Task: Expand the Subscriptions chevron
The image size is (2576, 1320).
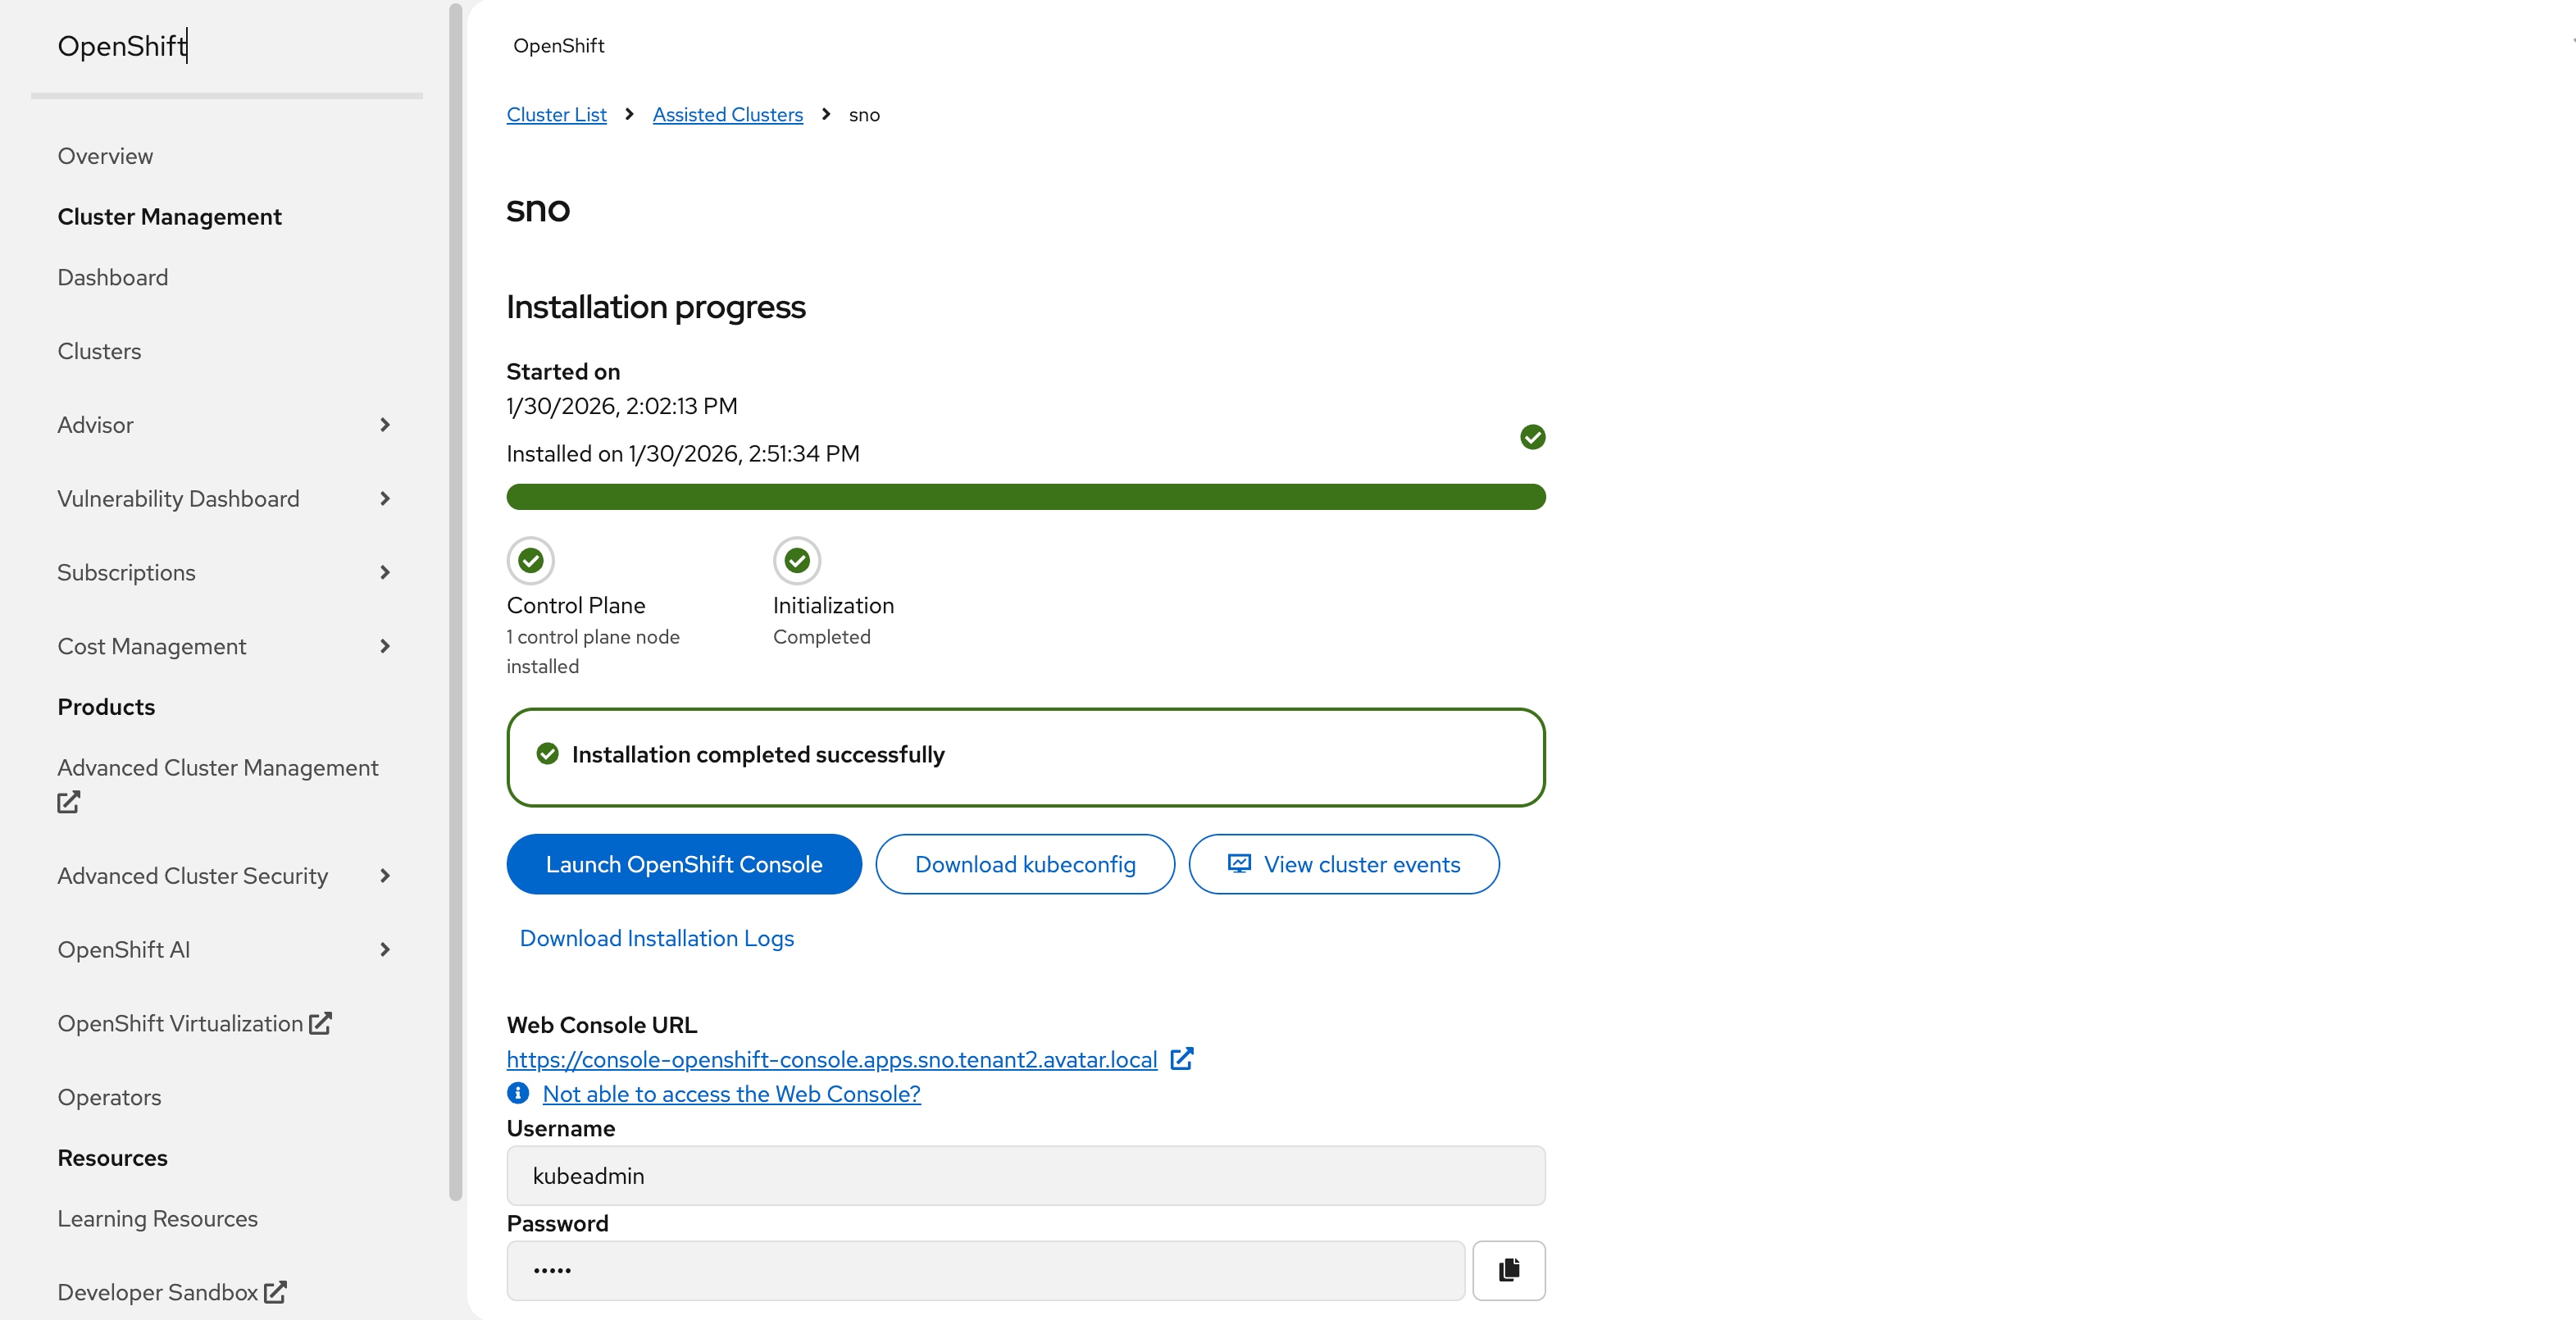Action: [385, 572]
